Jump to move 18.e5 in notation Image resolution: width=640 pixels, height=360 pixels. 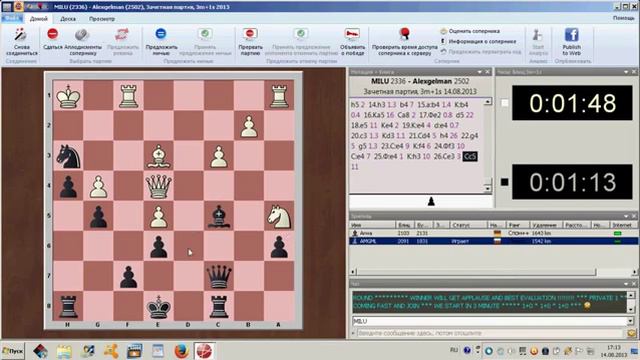359,125
